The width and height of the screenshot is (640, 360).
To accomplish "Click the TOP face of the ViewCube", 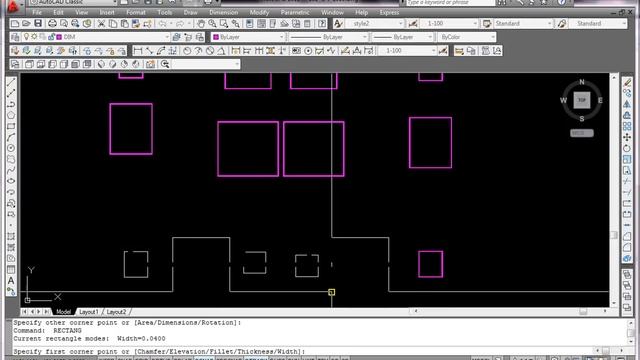I will 582,100.
